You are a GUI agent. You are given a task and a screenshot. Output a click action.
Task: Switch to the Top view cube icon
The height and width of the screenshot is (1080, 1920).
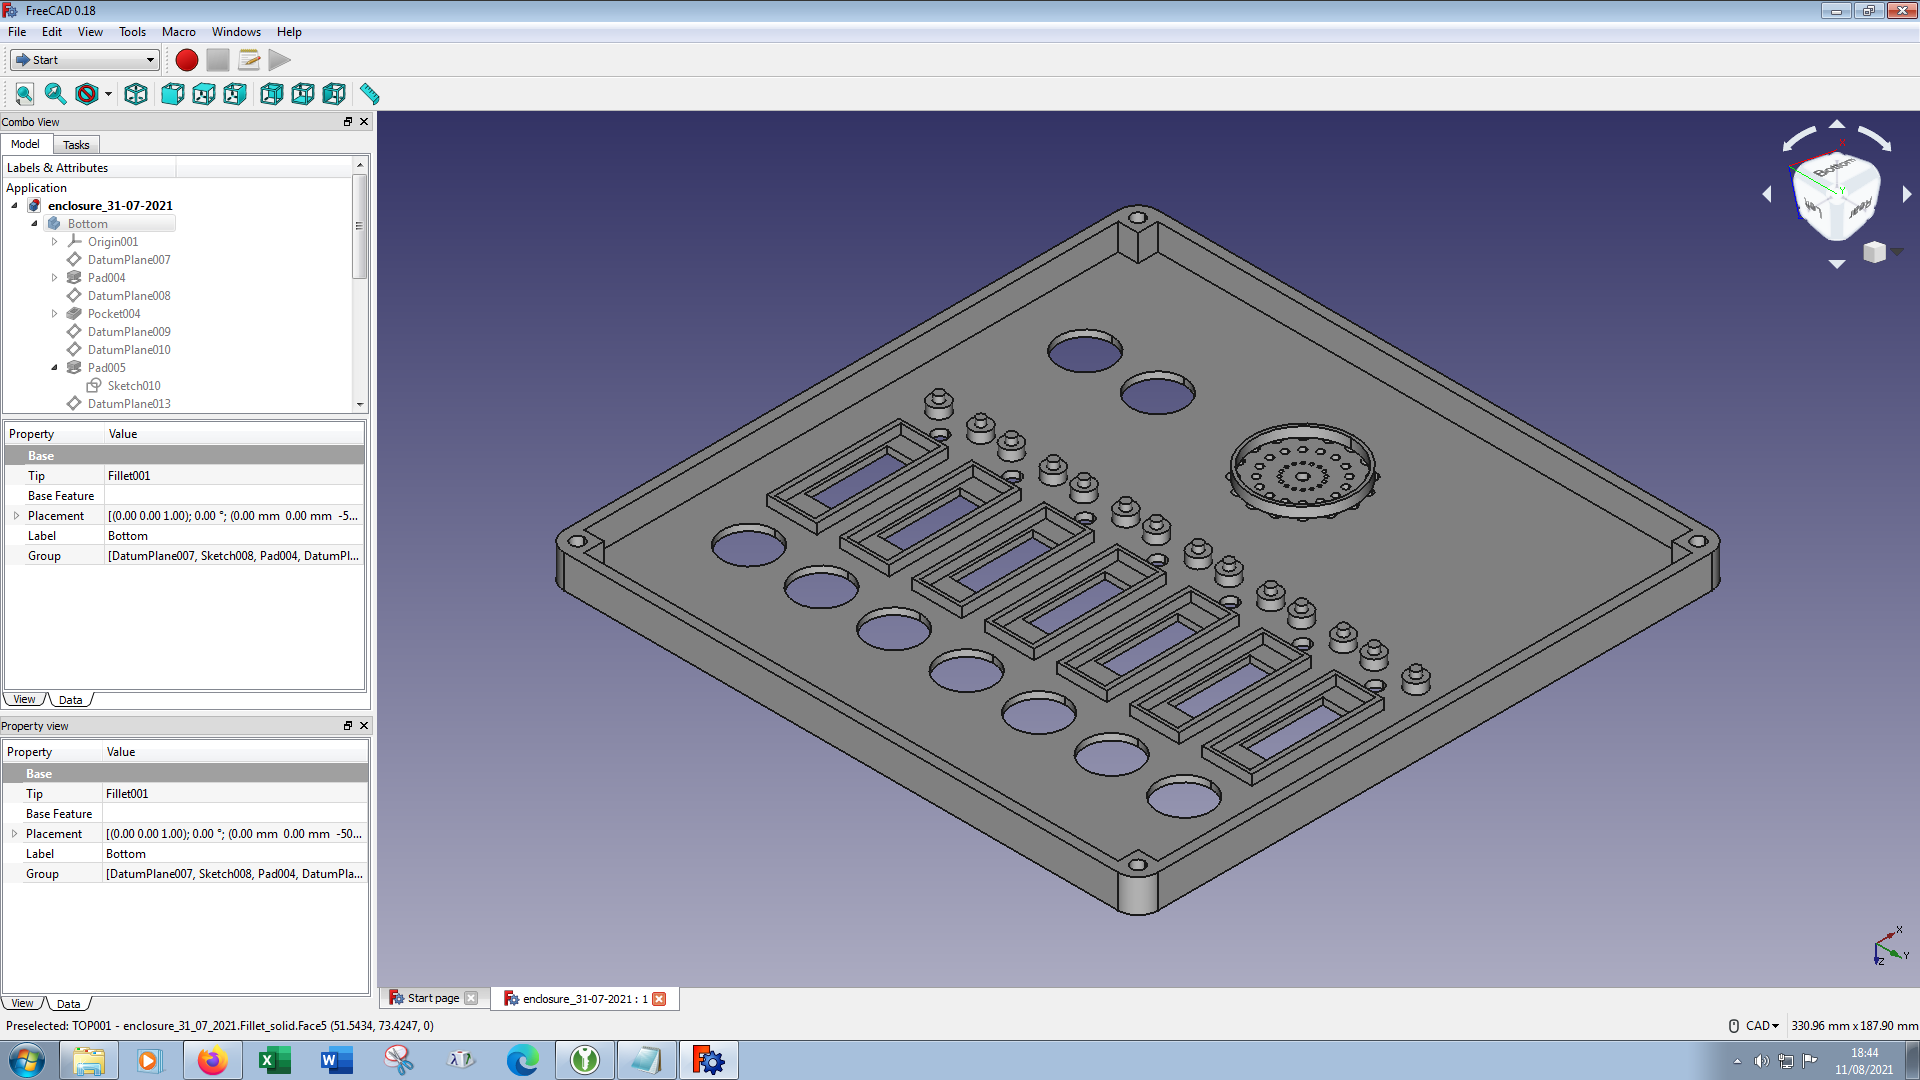click(204, 94)
